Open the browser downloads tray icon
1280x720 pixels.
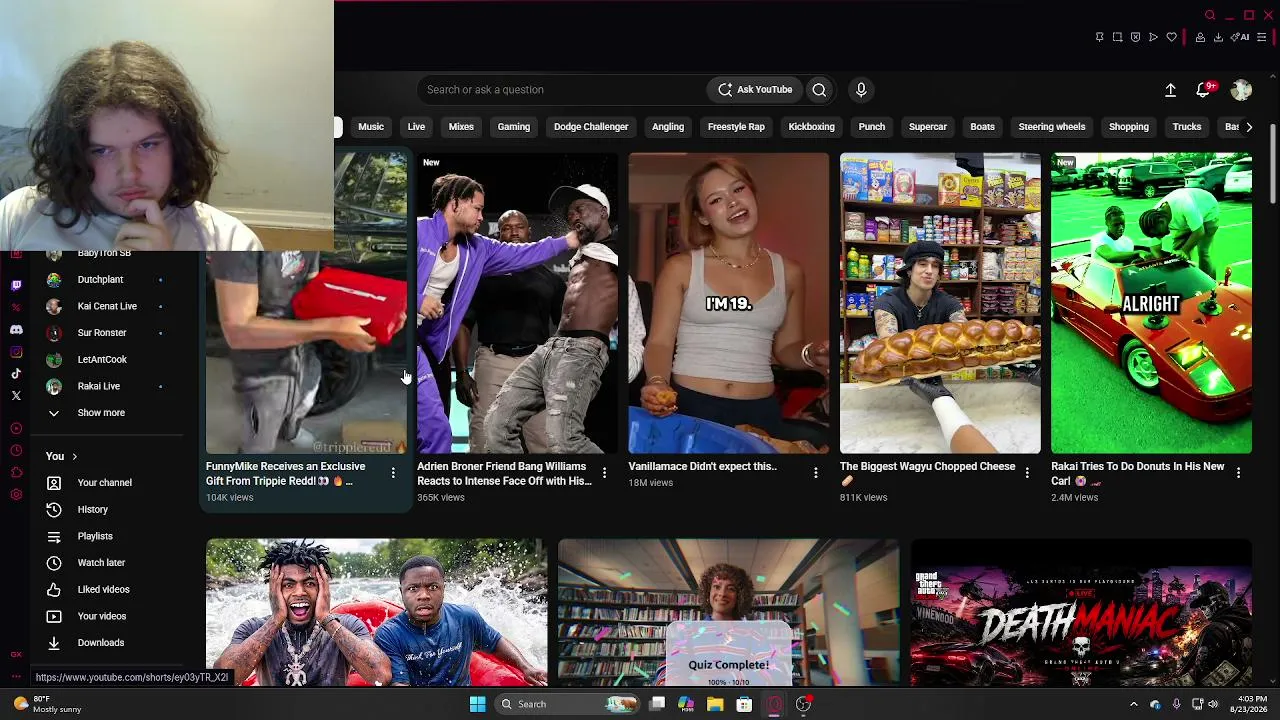point(1218,37)
